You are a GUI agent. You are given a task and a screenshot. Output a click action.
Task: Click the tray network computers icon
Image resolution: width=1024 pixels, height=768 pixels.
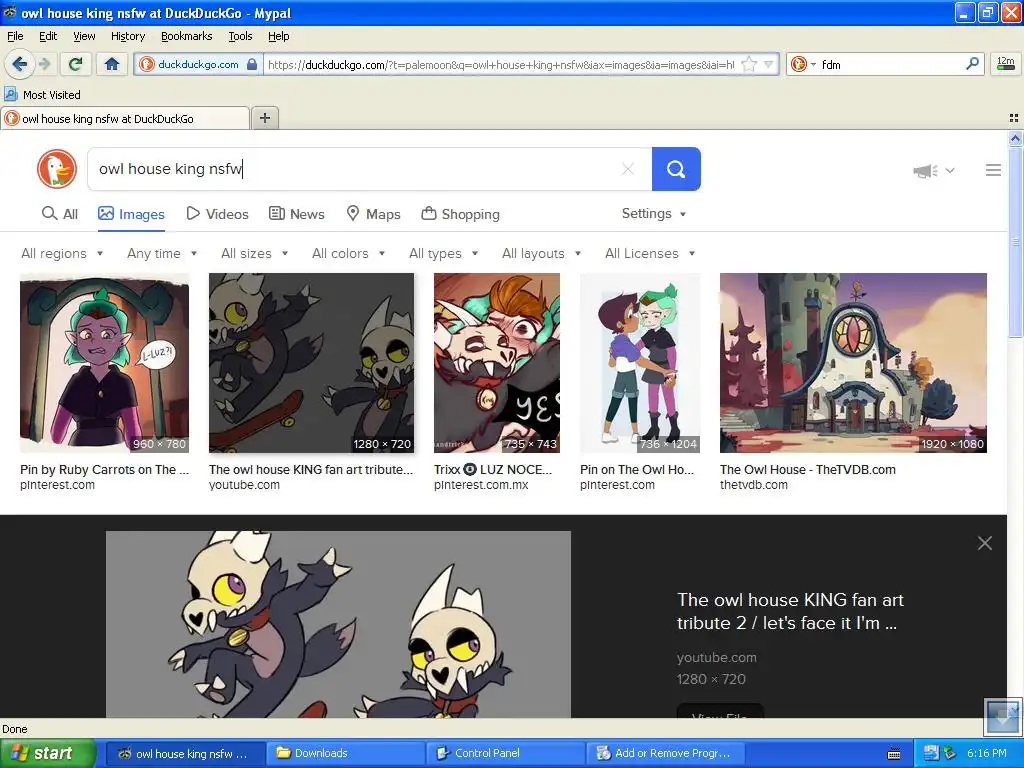[931, 753]
